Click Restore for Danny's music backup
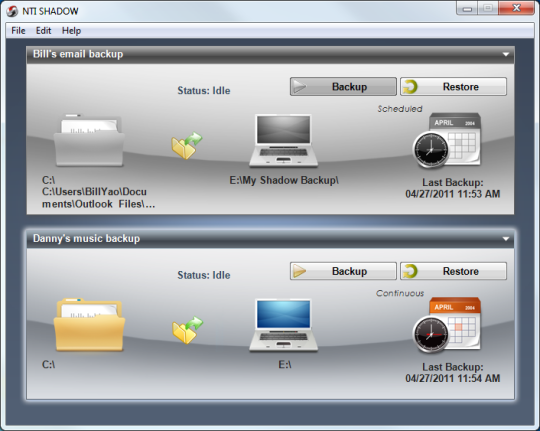 coord(453,271)
